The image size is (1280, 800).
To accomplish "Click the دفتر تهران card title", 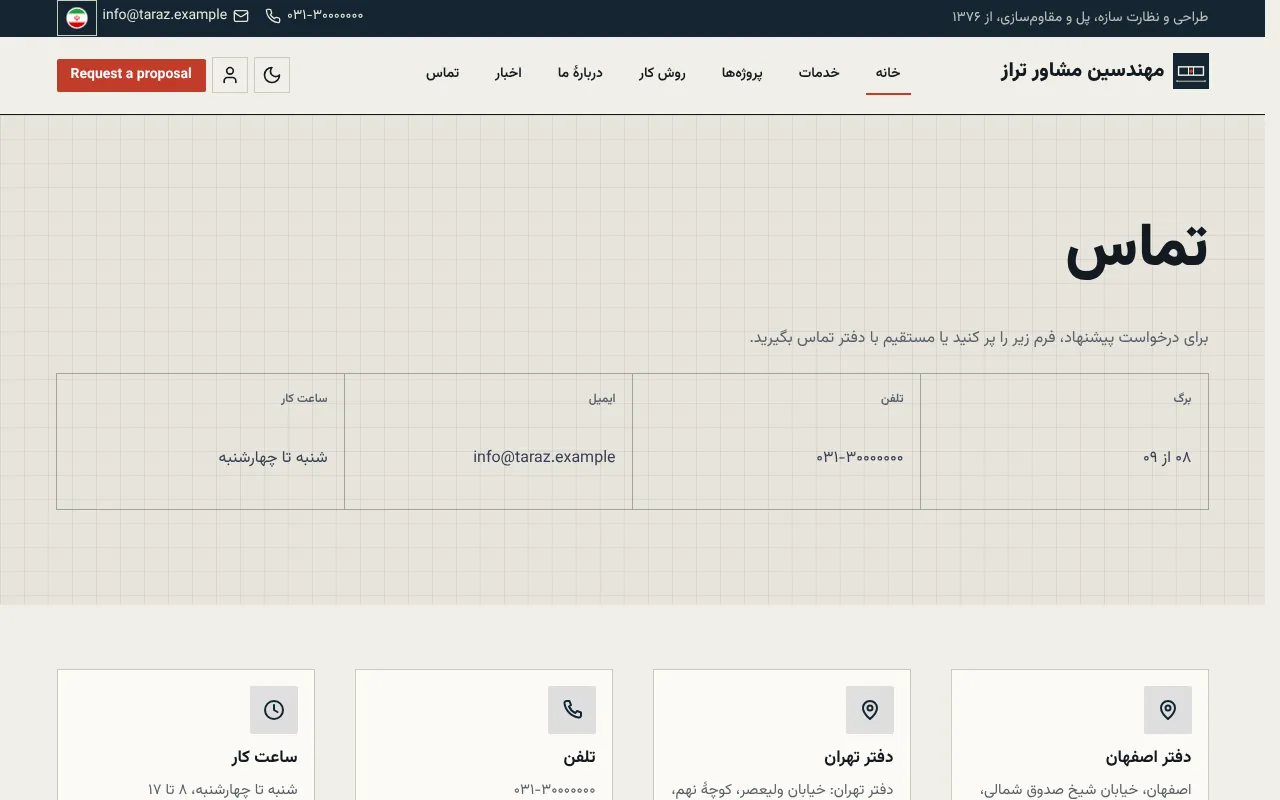I will tap(859, 757).
